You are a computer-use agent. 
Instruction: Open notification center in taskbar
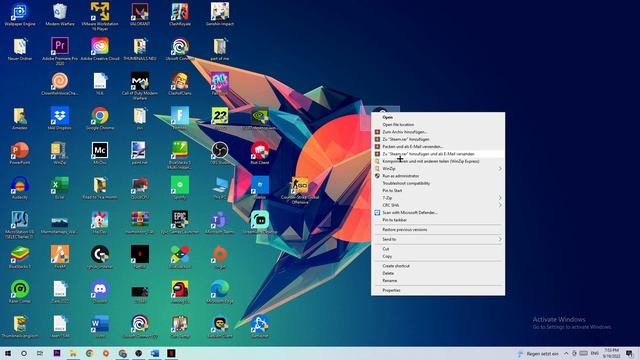629,353
